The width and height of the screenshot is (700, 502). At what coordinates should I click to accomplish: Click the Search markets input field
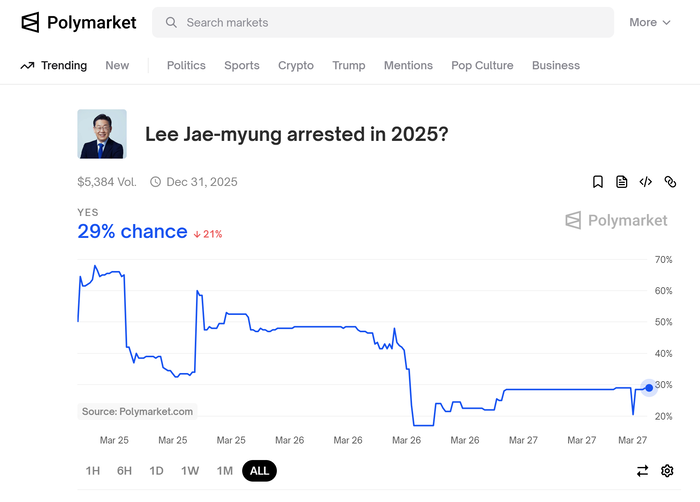tap(390, 22)
